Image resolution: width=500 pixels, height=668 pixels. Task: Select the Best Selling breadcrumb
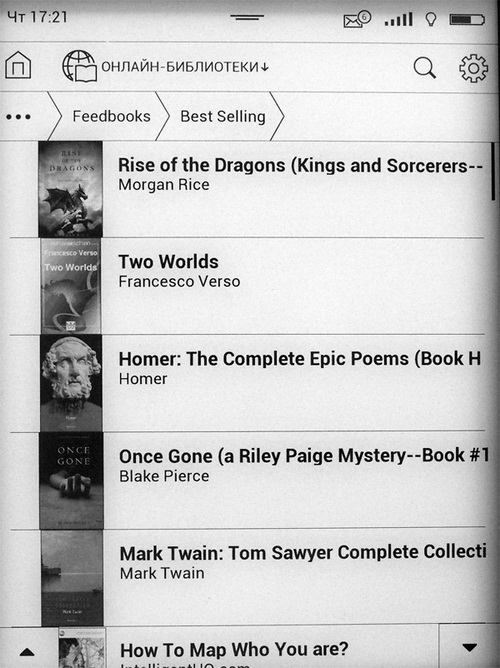click(223, 116)
